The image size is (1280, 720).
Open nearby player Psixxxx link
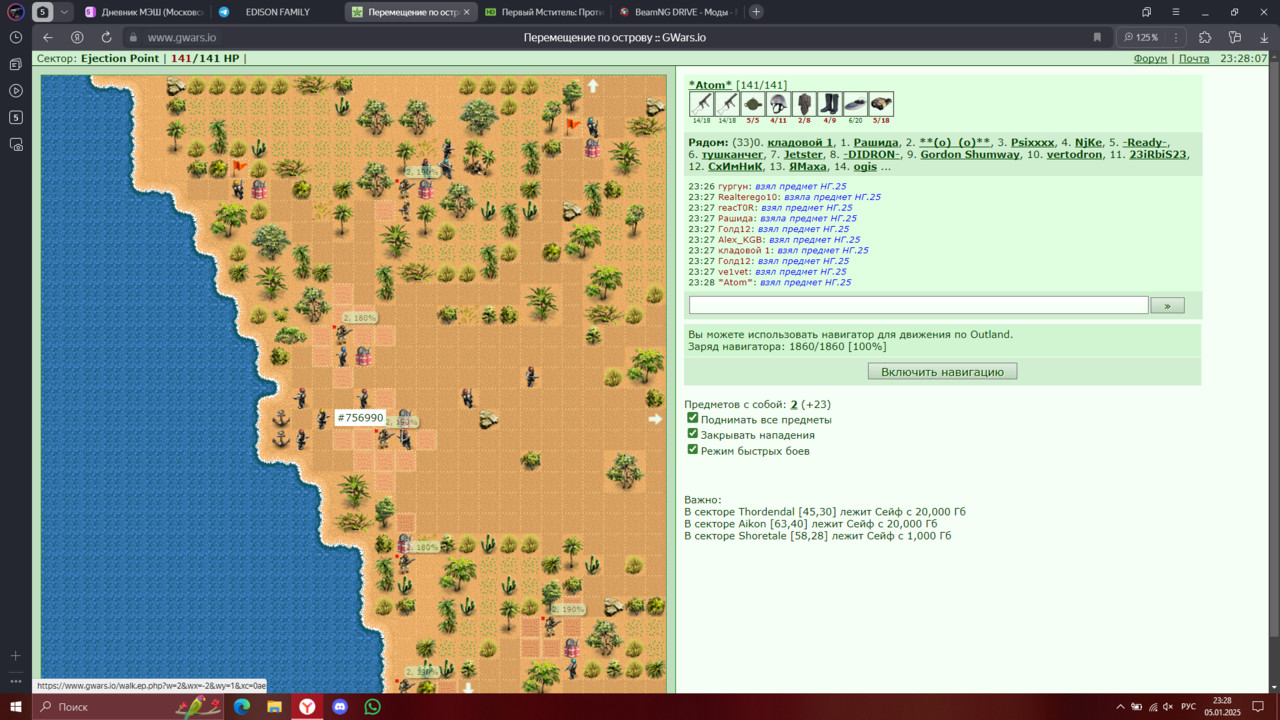pos(1032,143)
